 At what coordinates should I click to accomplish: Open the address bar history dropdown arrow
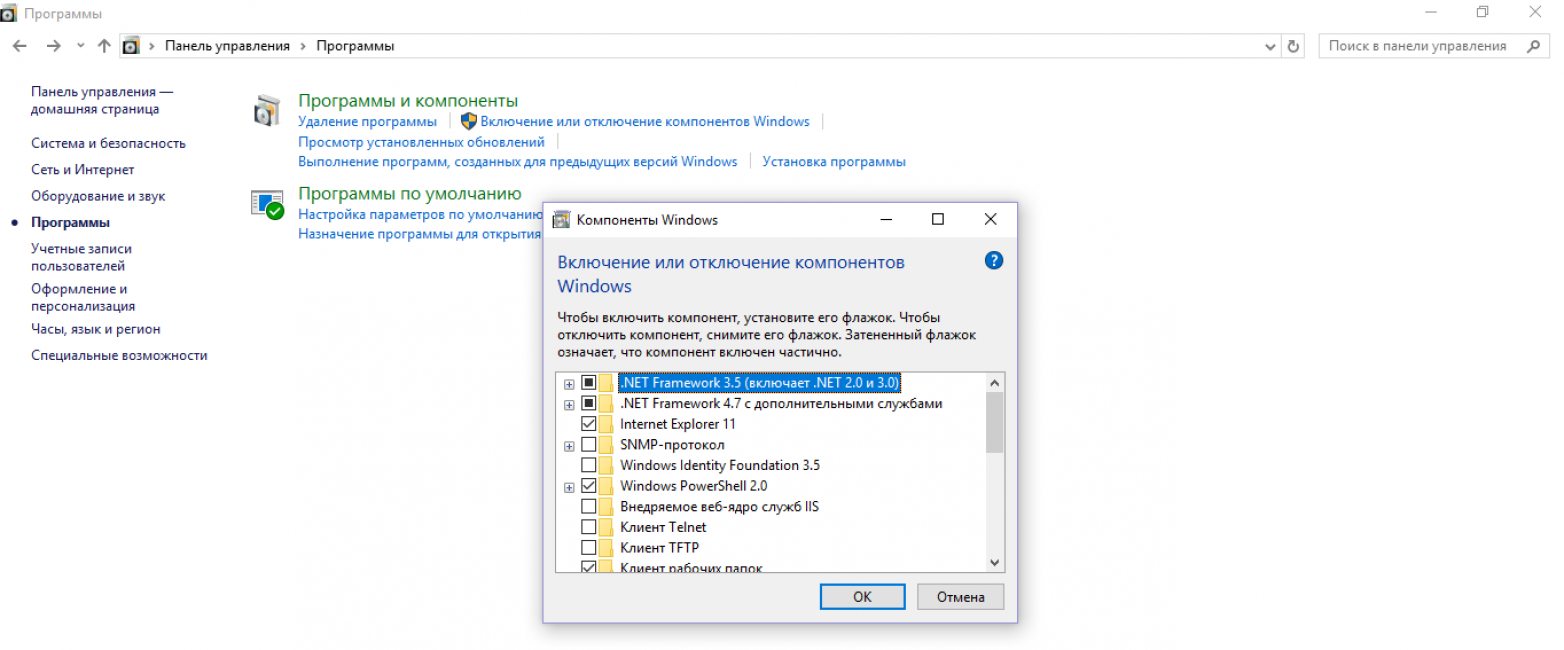(1271, 46)
